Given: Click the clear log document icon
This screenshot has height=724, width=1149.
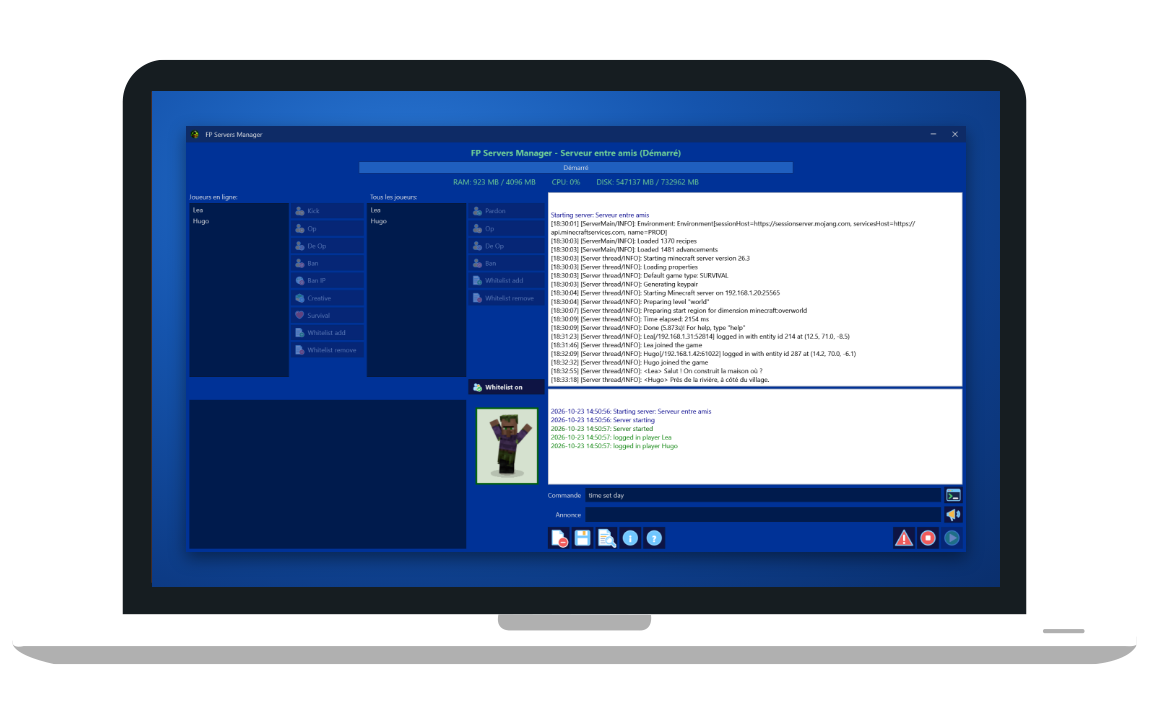Looking at the screenshot, I should [x=559, y=539].
